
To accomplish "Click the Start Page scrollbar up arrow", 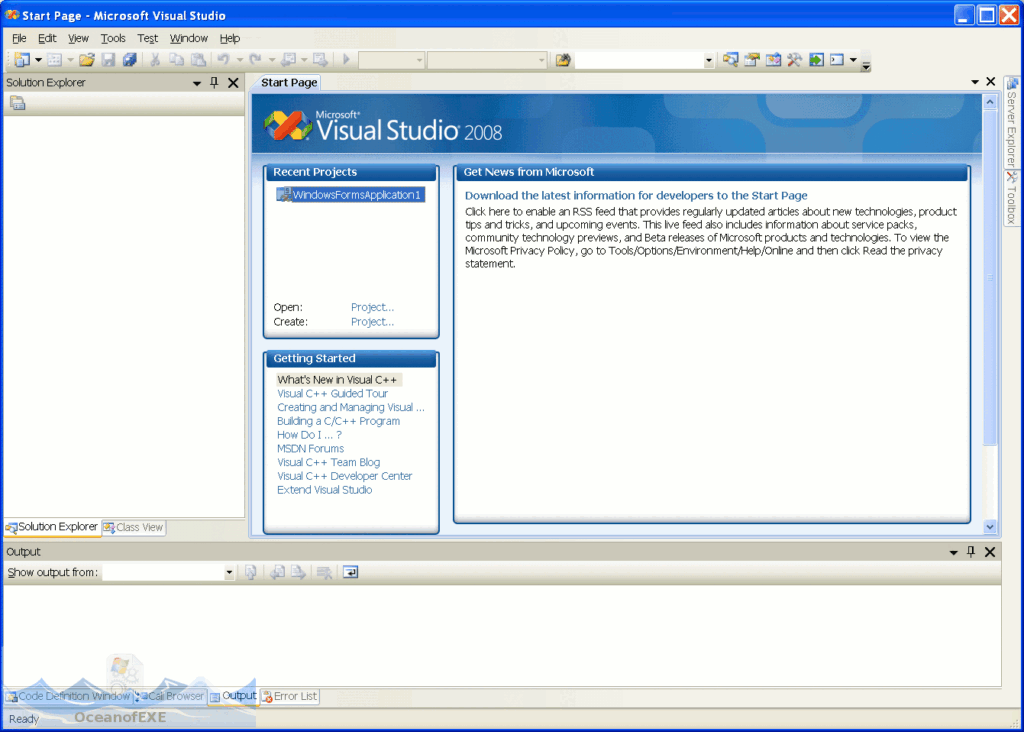I will tap(990, 99).
